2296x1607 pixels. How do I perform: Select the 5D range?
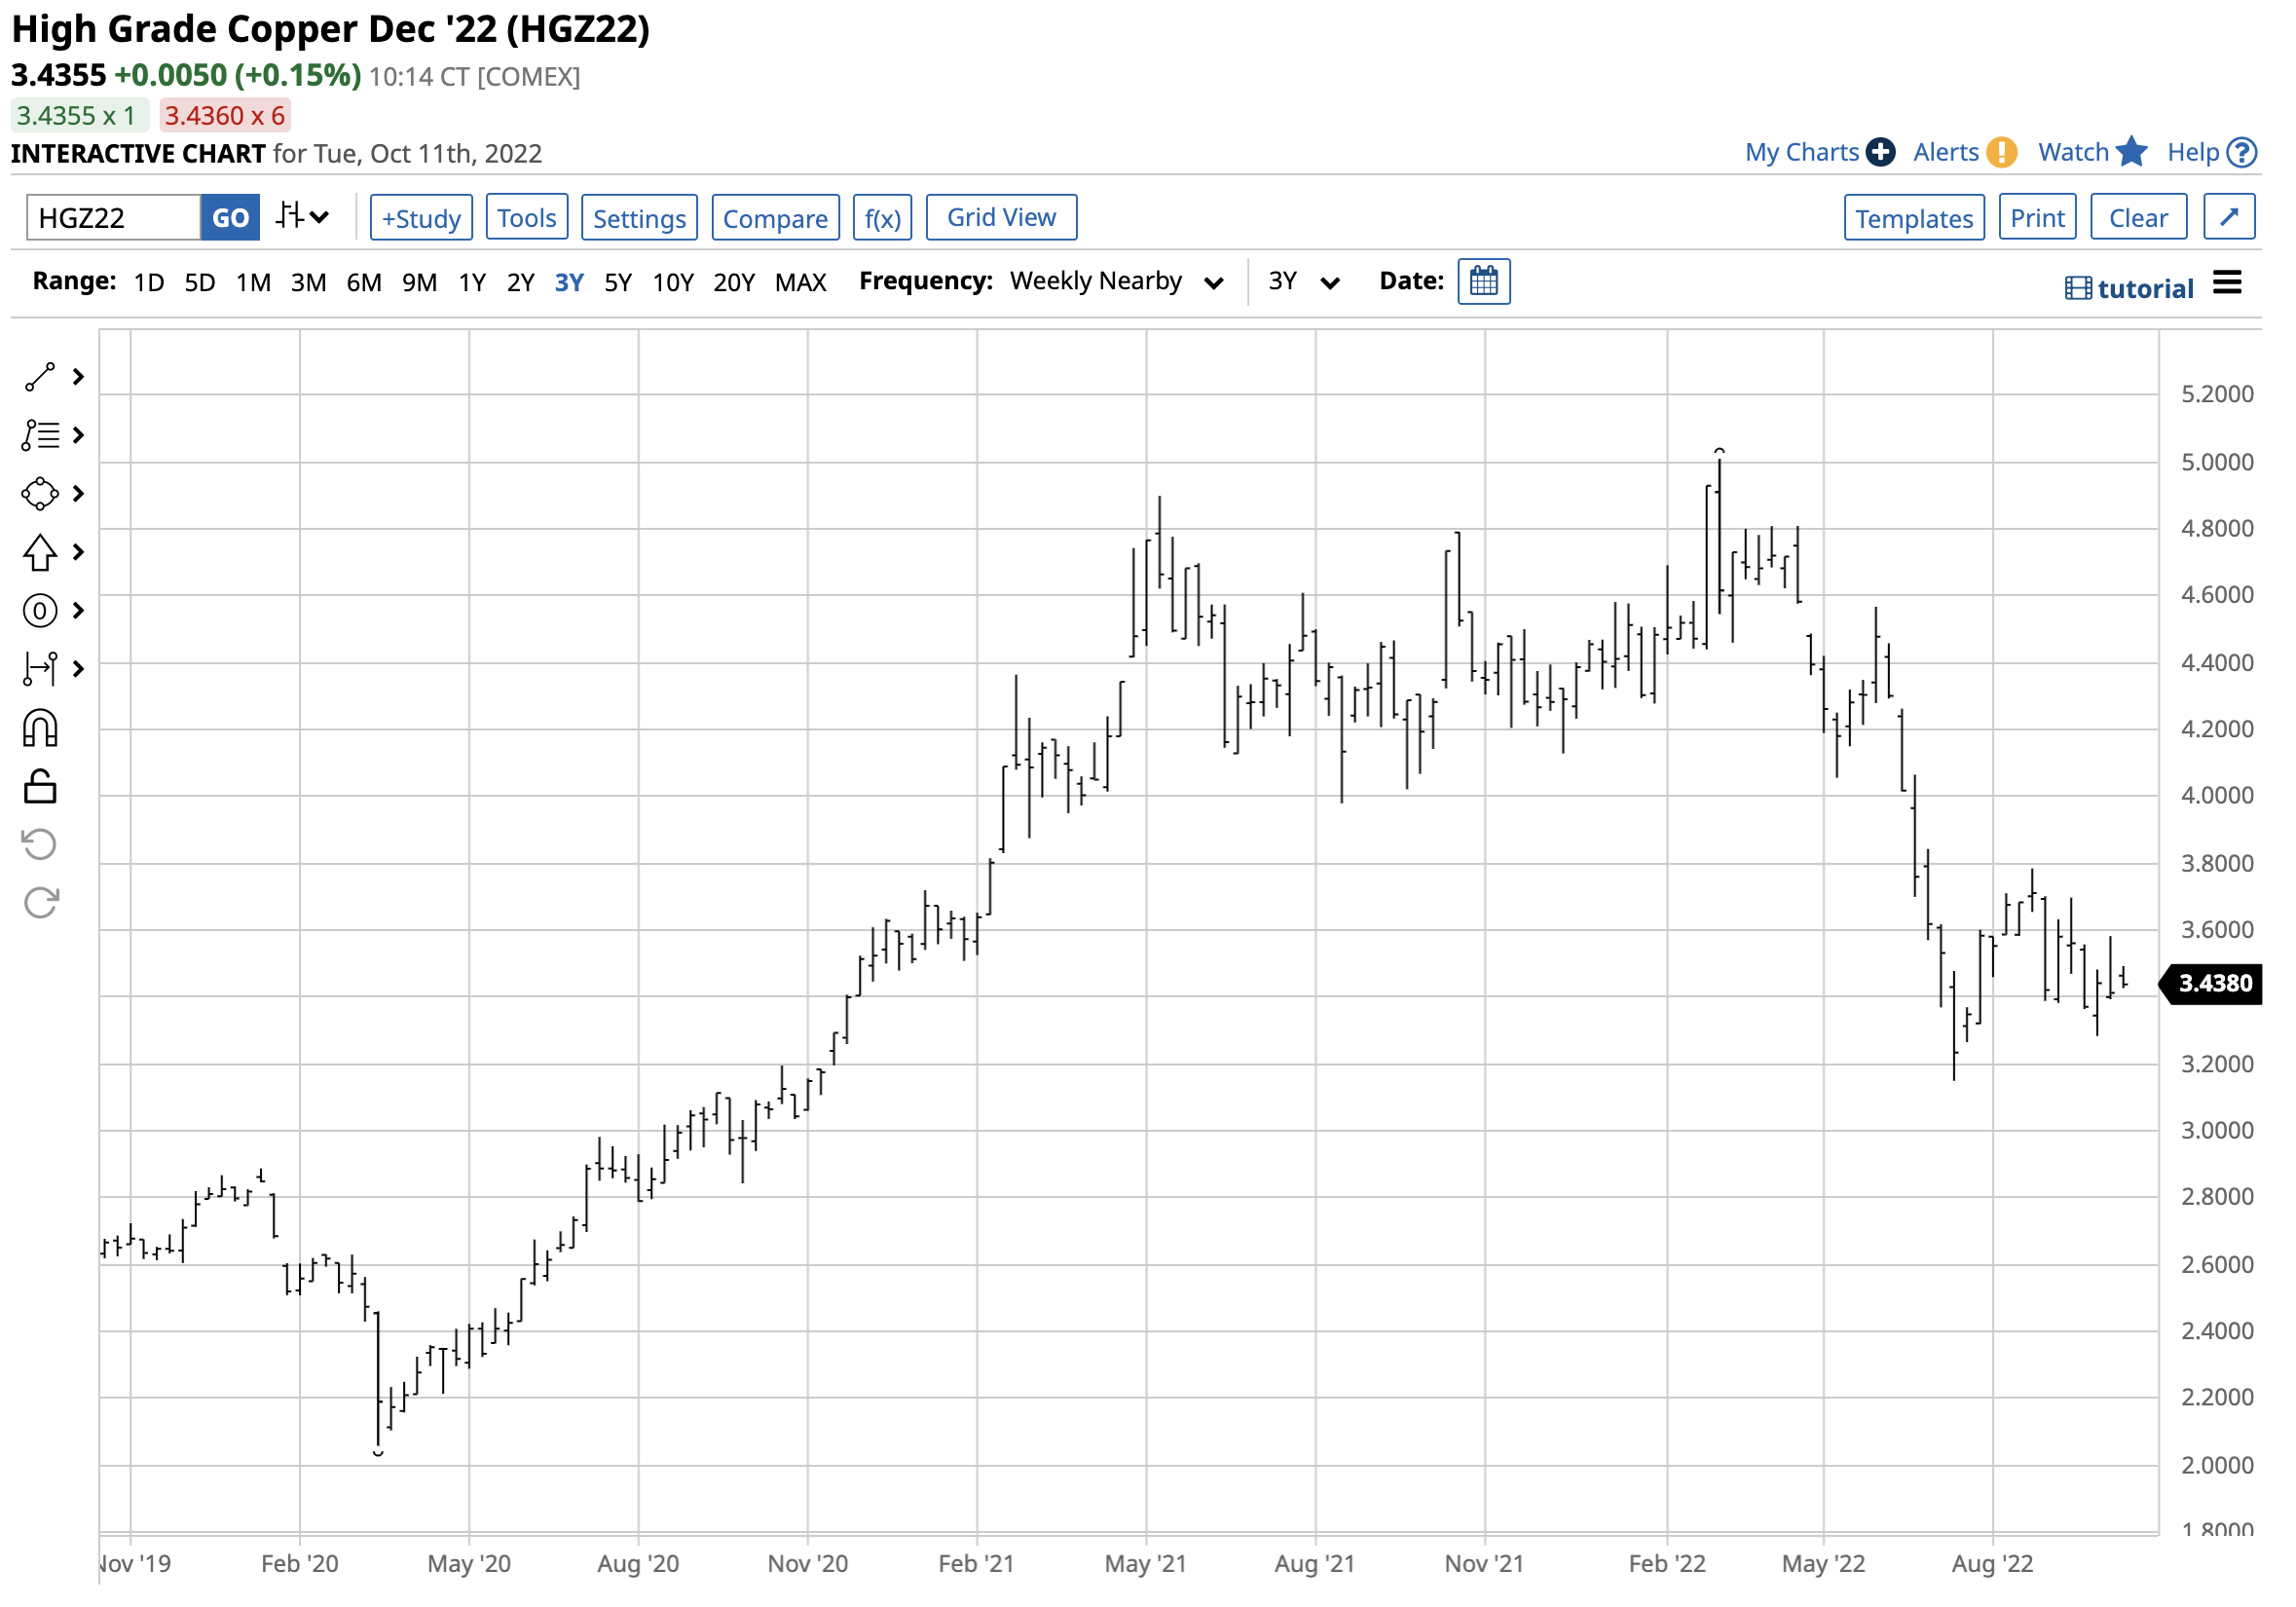coord(200,282)
